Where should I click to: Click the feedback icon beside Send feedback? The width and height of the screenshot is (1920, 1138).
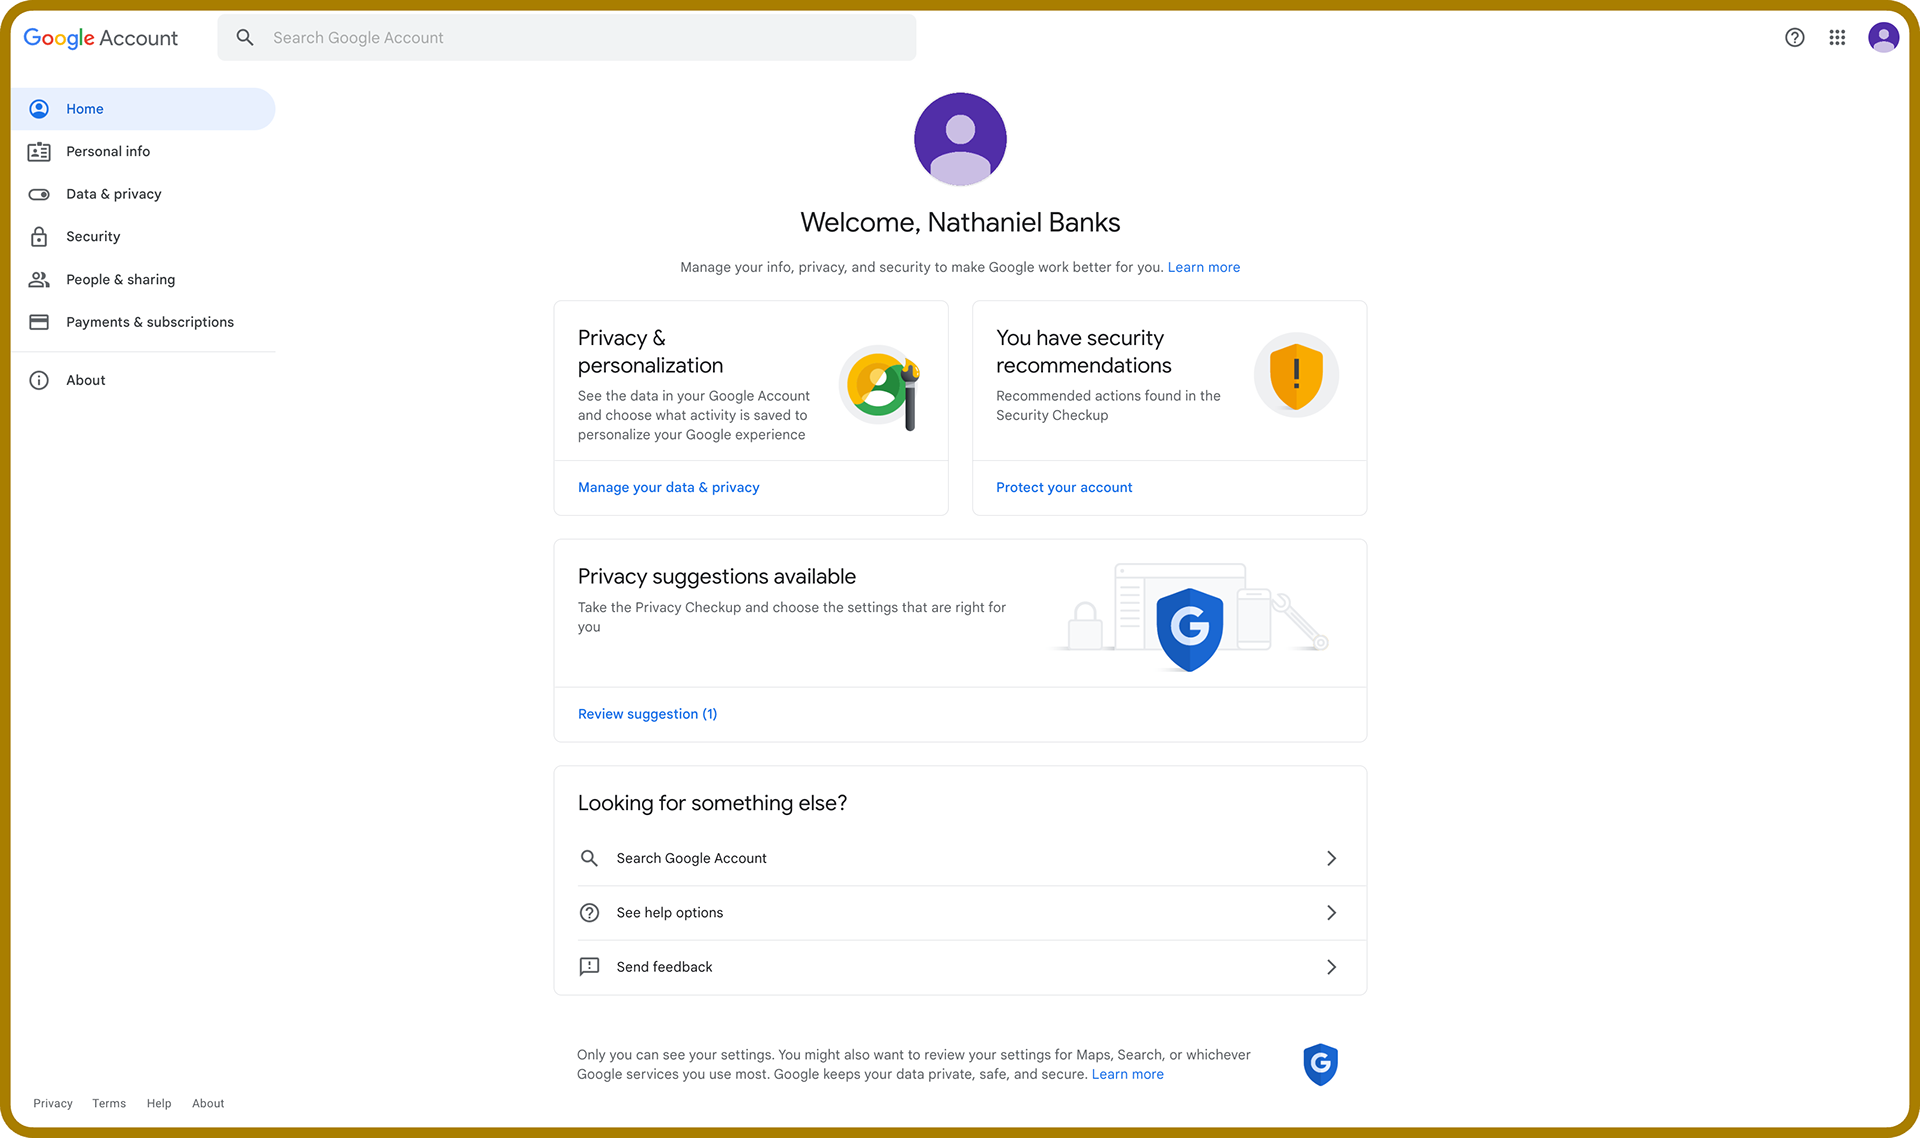pos(589,967)
